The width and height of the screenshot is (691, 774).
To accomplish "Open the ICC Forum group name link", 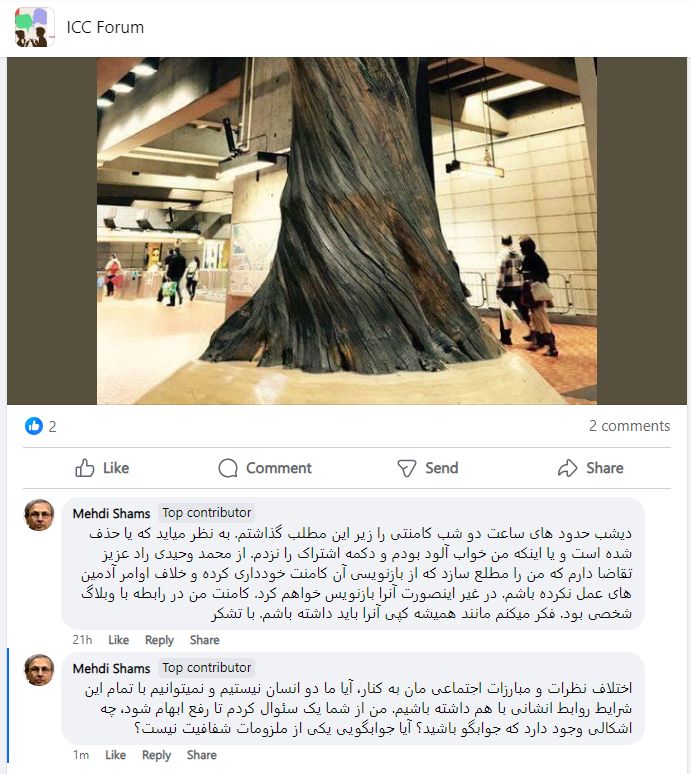I will click(105, 27).
